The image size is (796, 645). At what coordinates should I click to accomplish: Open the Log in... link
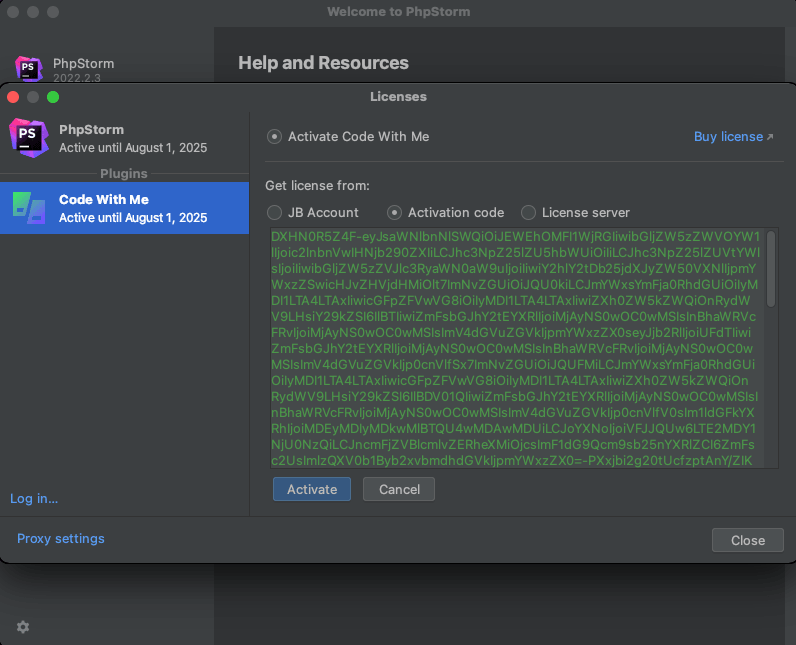(x=34, y=498)
